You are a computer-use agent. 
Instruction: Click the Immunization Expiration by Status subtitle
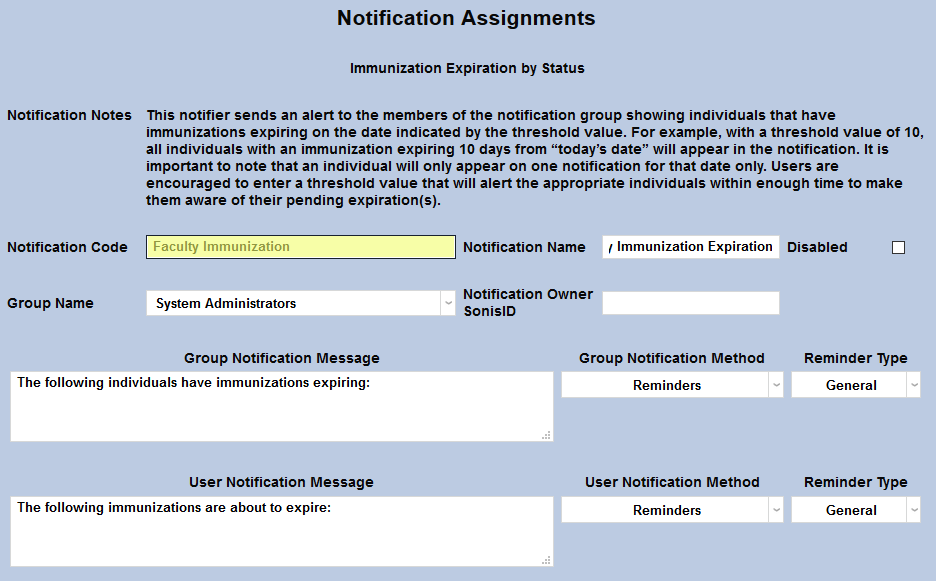(x=468, y=68)
